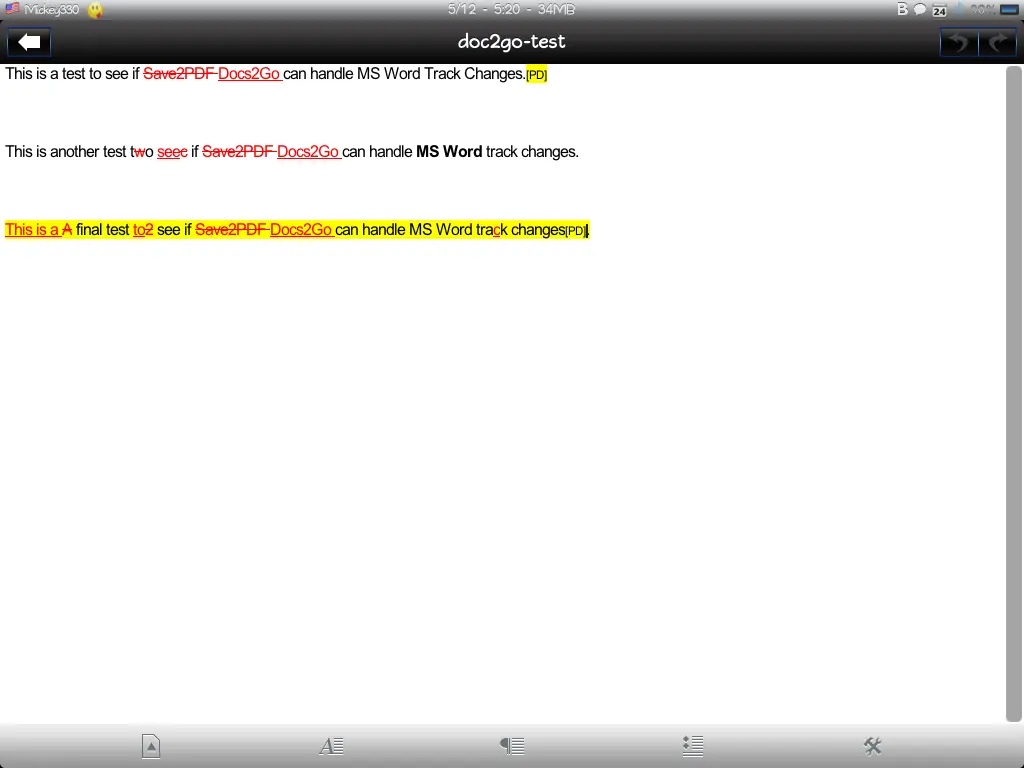Open the bullets and list icon
Screen dimensions: 1024x768
point(692,746)
